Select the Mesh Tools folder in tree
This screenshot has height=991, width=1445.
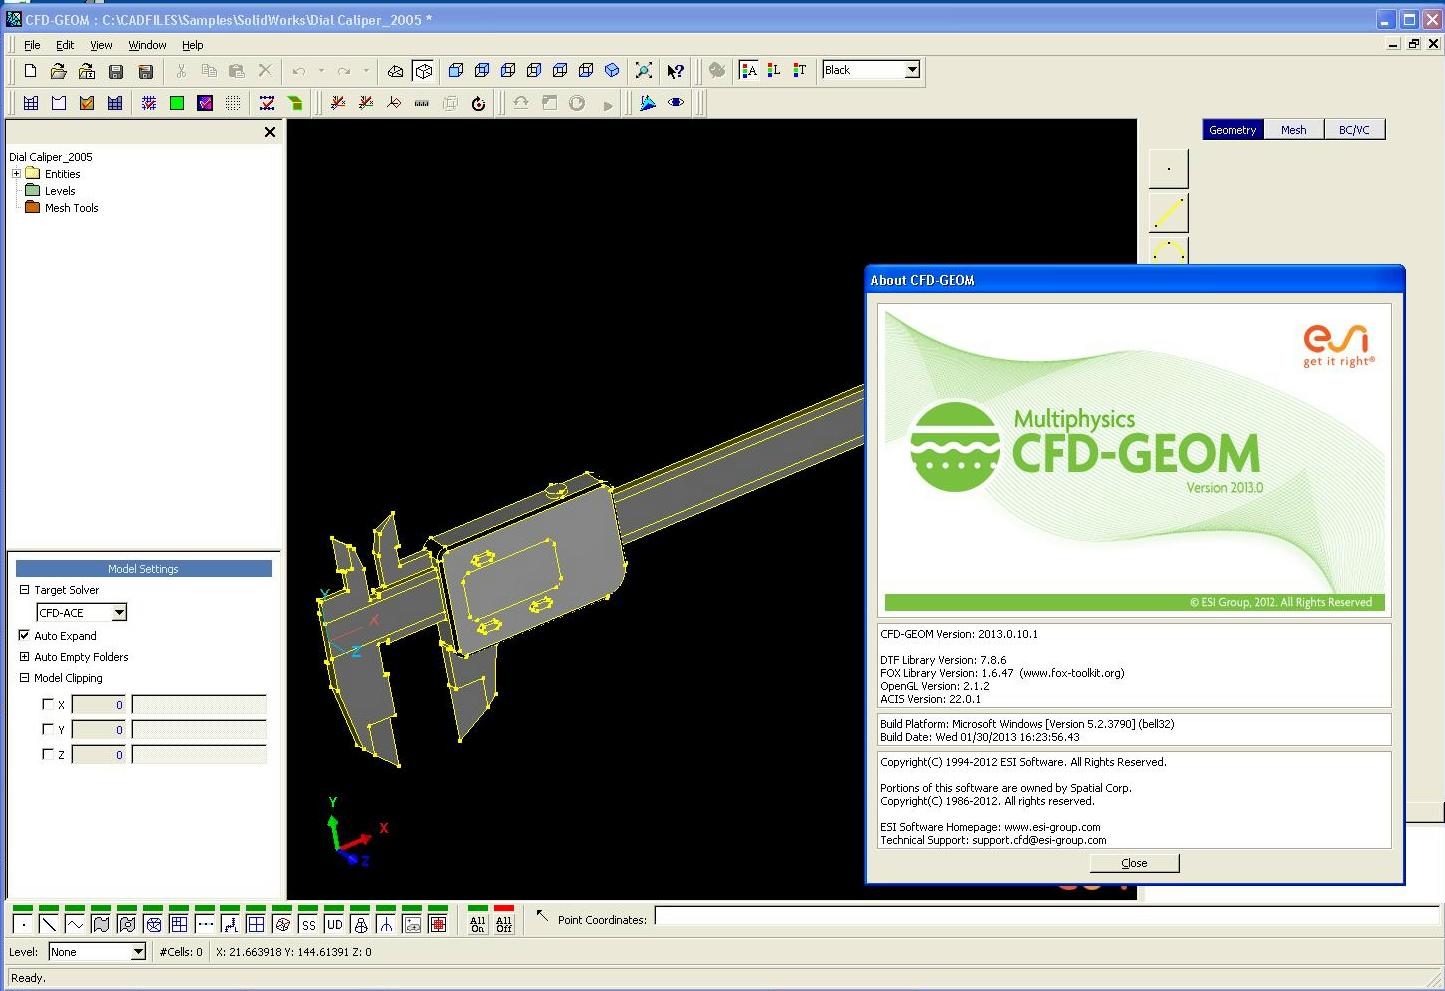click(71, 207)
